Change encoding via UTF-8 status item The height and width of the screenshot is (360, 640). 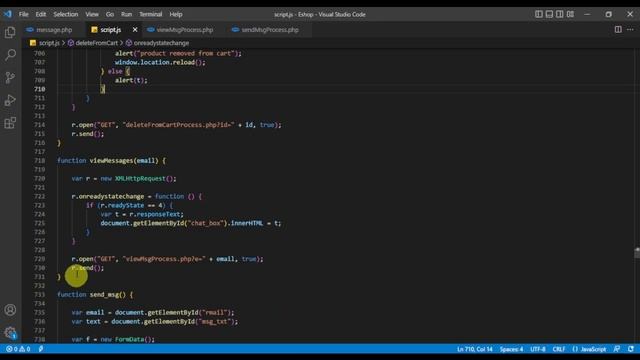coord(538,349)
